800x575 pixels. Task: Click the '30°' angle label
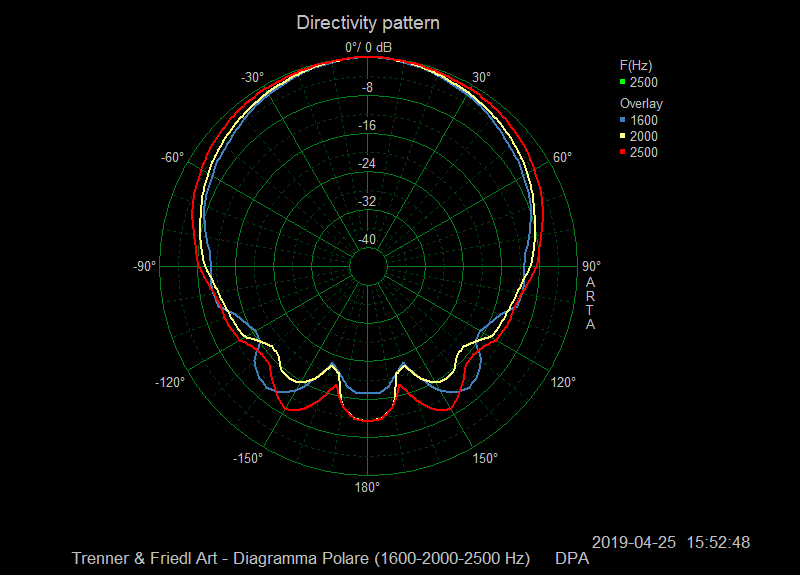481,77
